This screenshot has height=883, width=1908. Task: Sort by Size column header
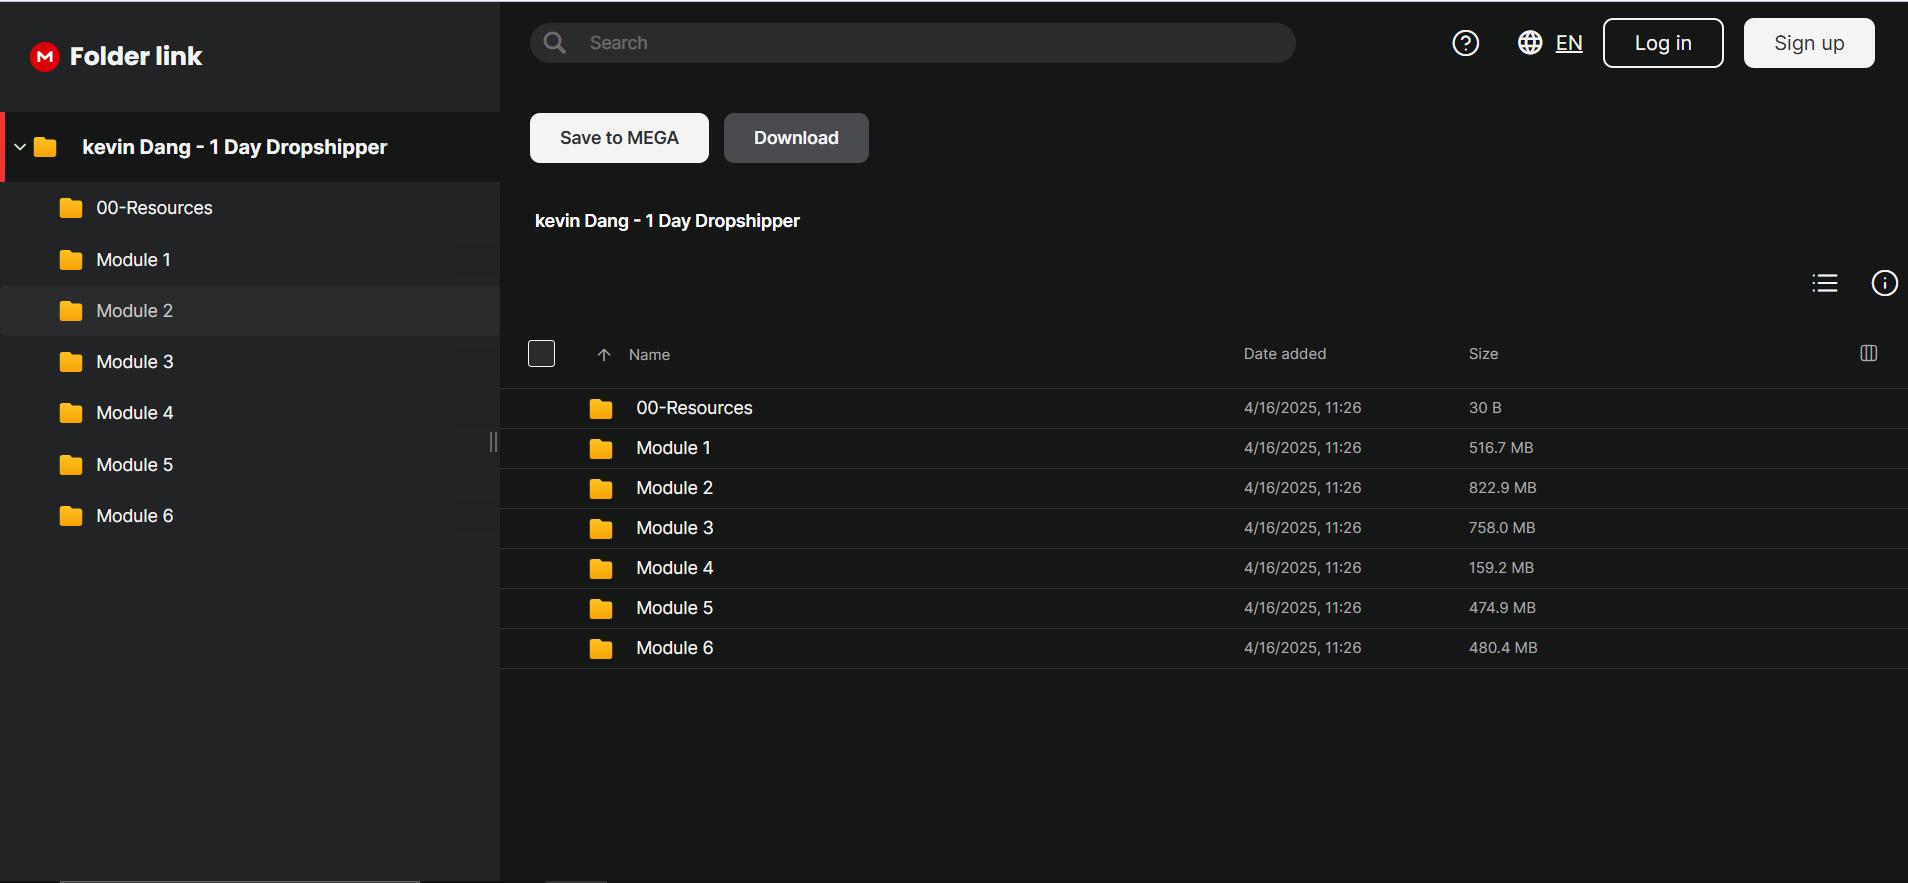[x=1483, y=354]
